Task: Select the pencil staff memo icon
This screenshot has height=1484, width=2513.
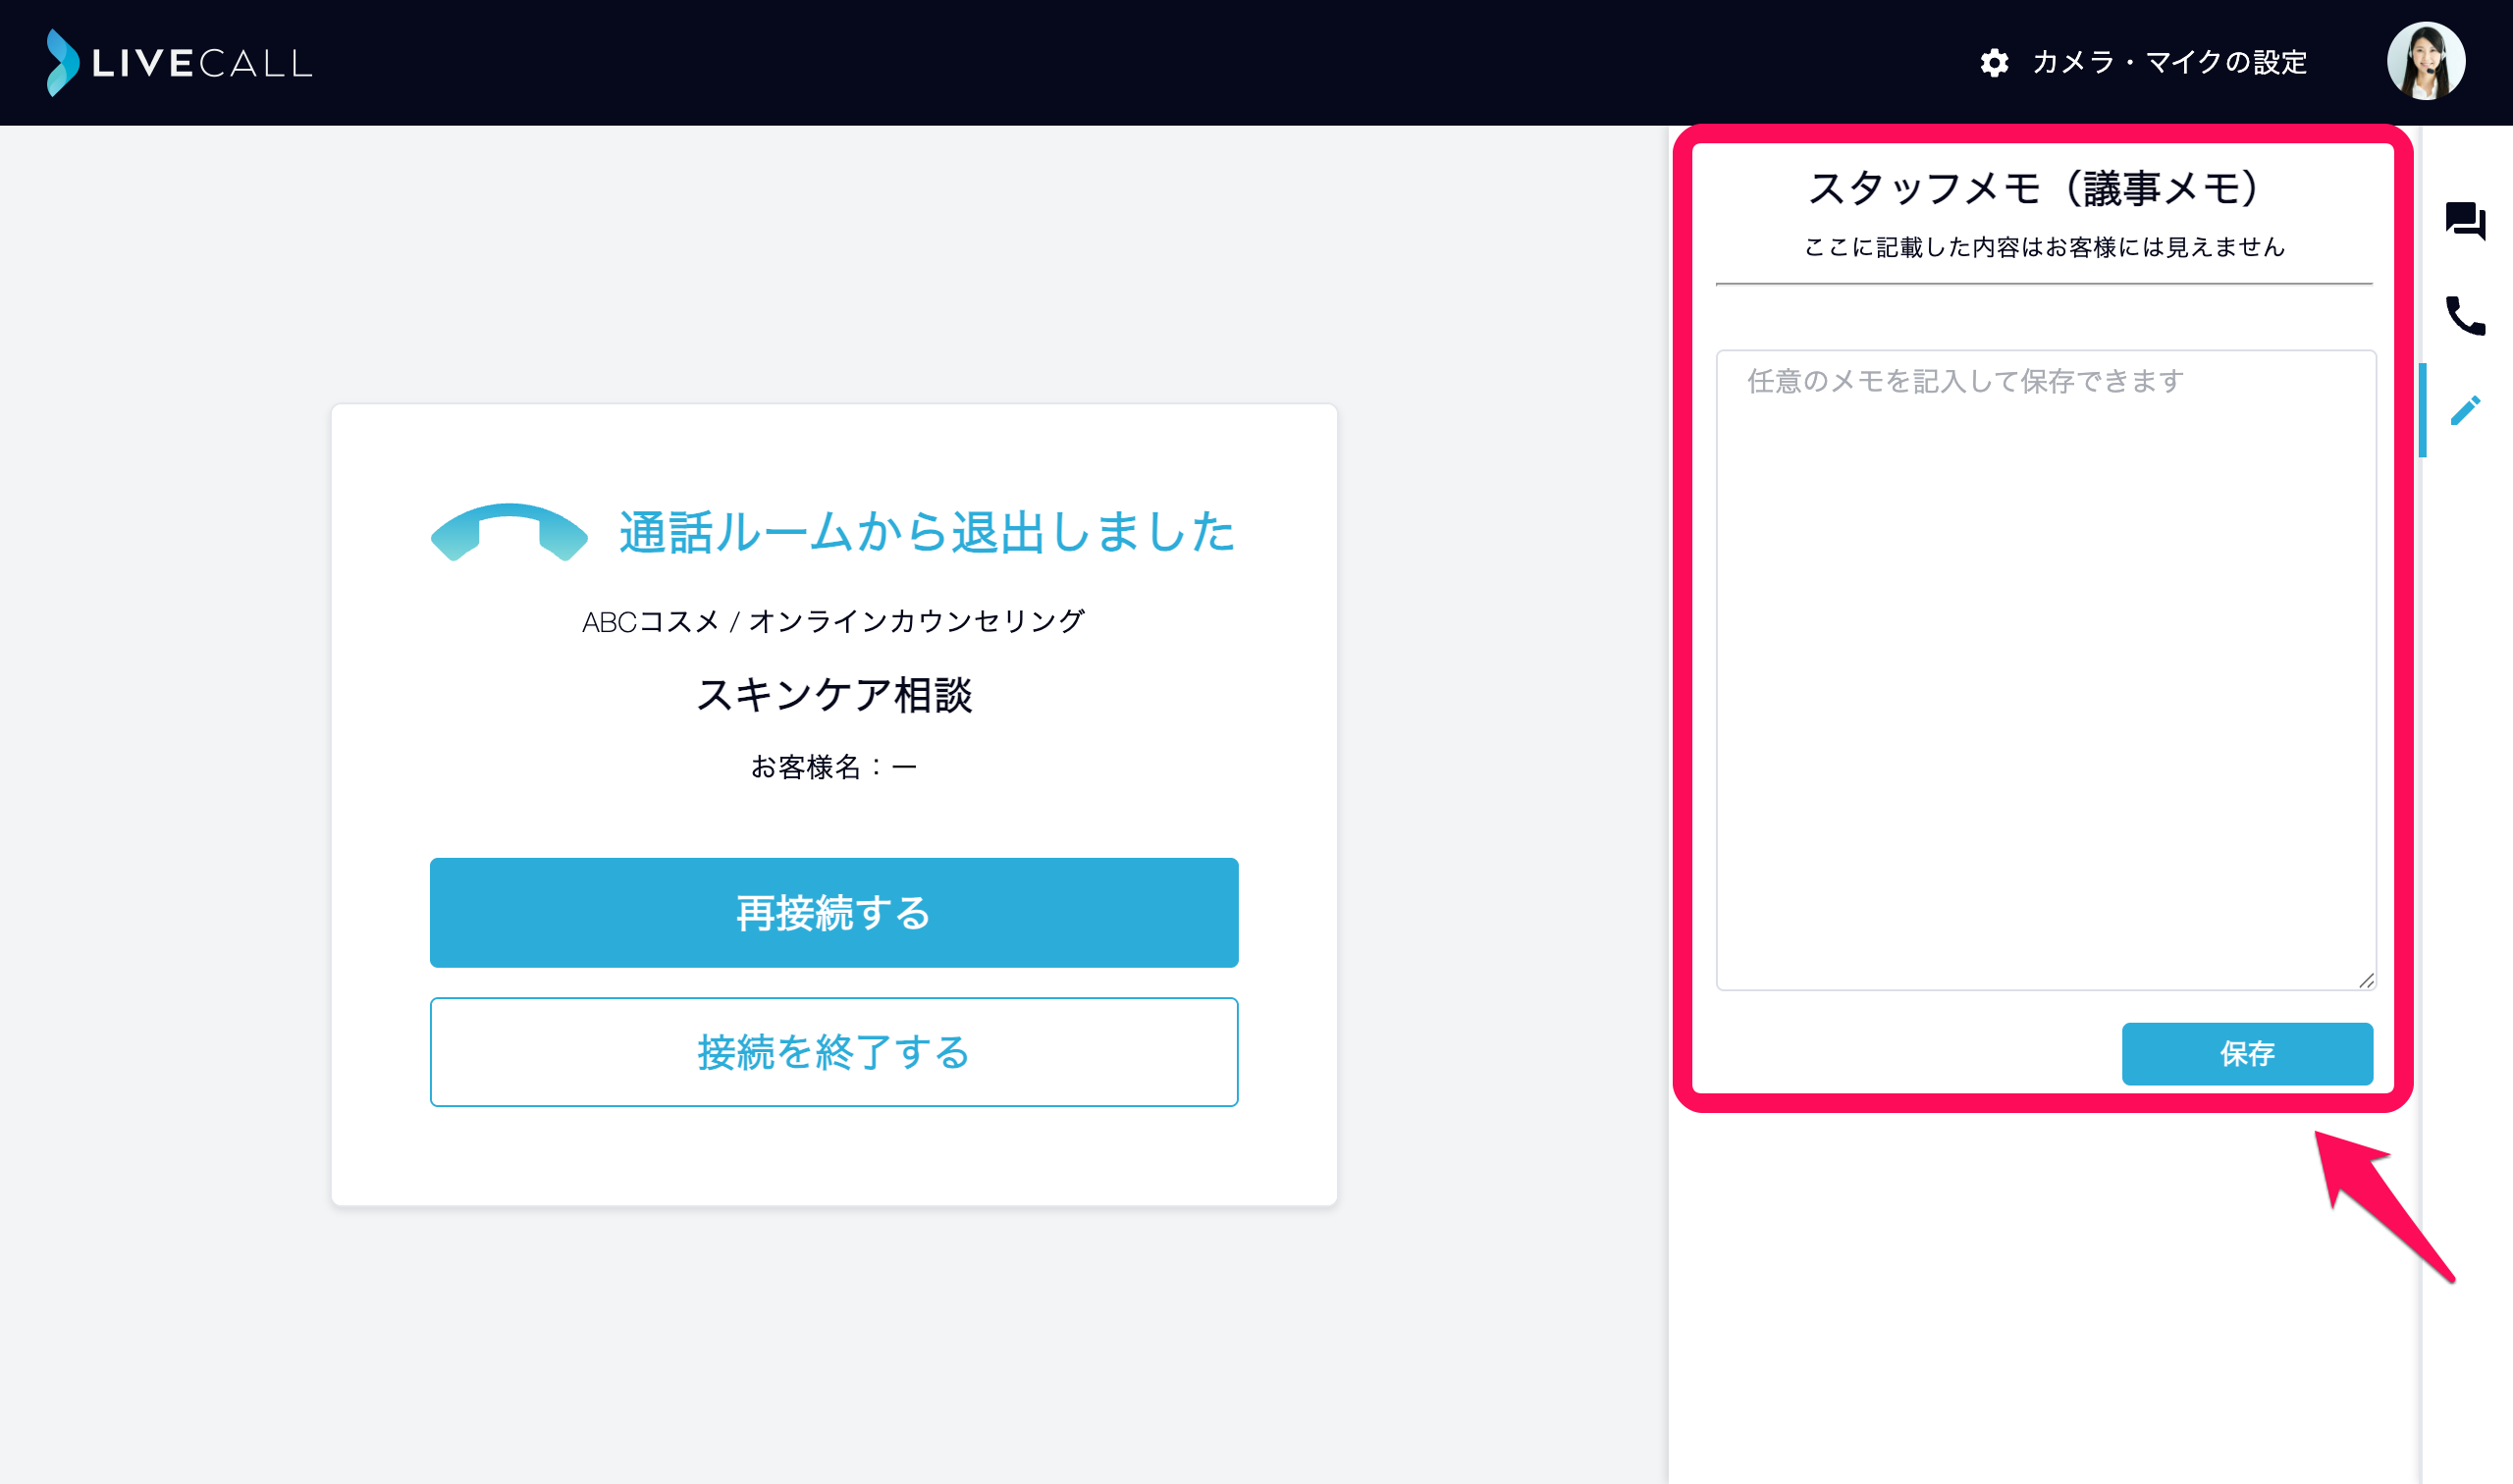Action: click(x=2465, y=410)
